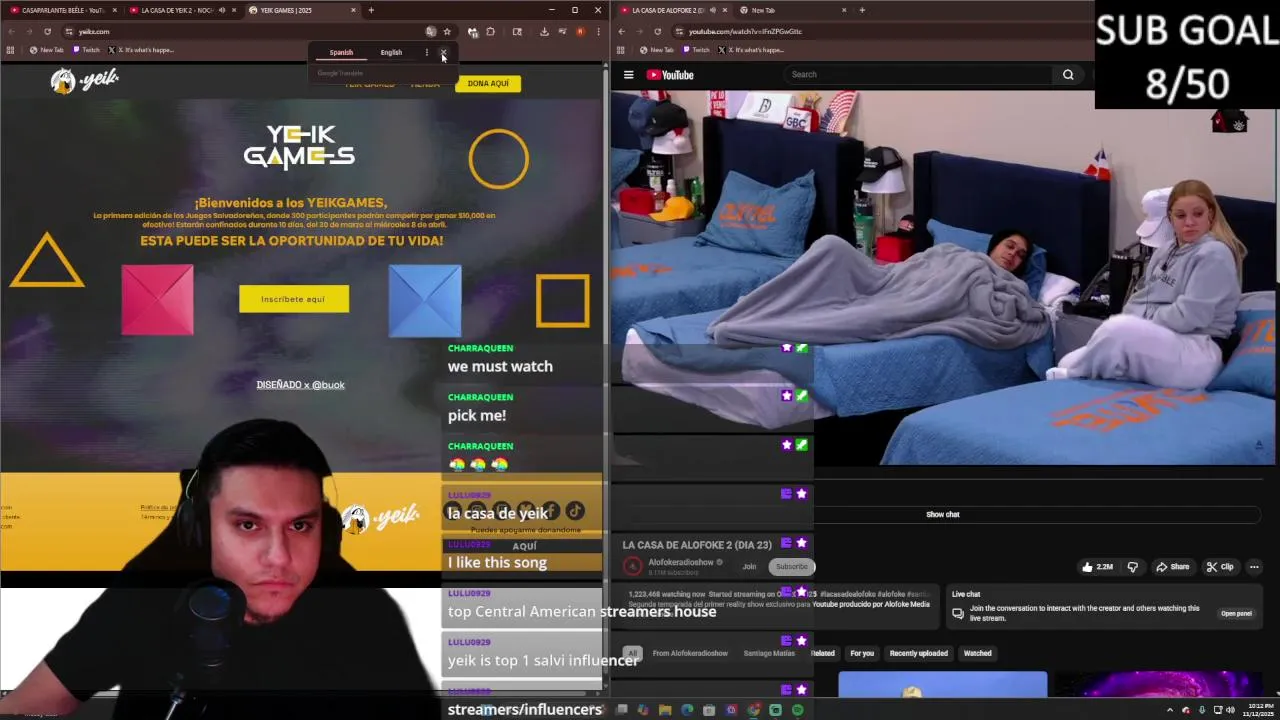Open Alofokeradioshow channel avatar
This screenshot has height=720, width=1280.
(632, 567)
